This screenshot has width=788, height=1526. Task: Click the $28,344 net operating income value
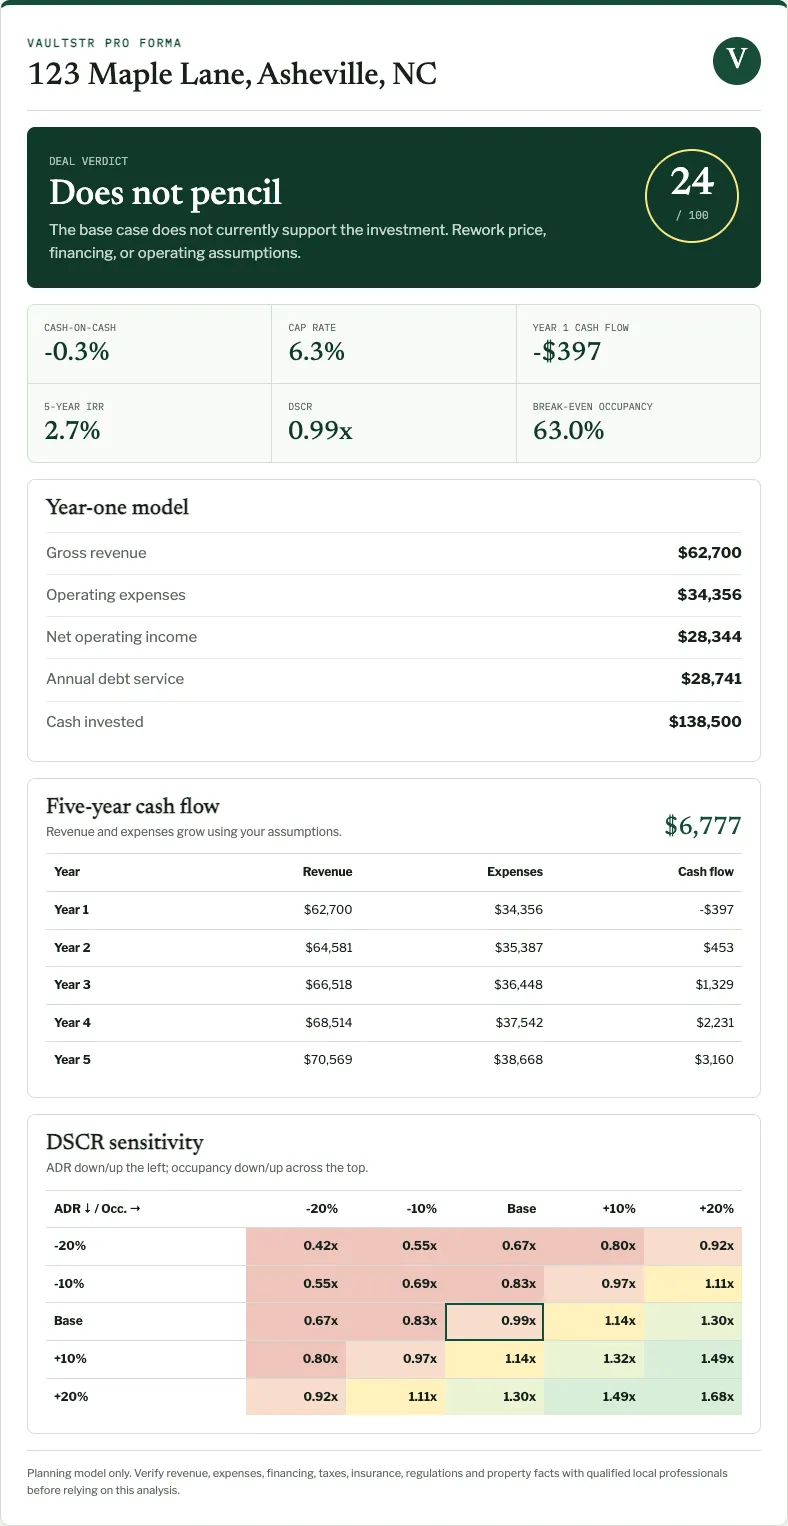710,637
